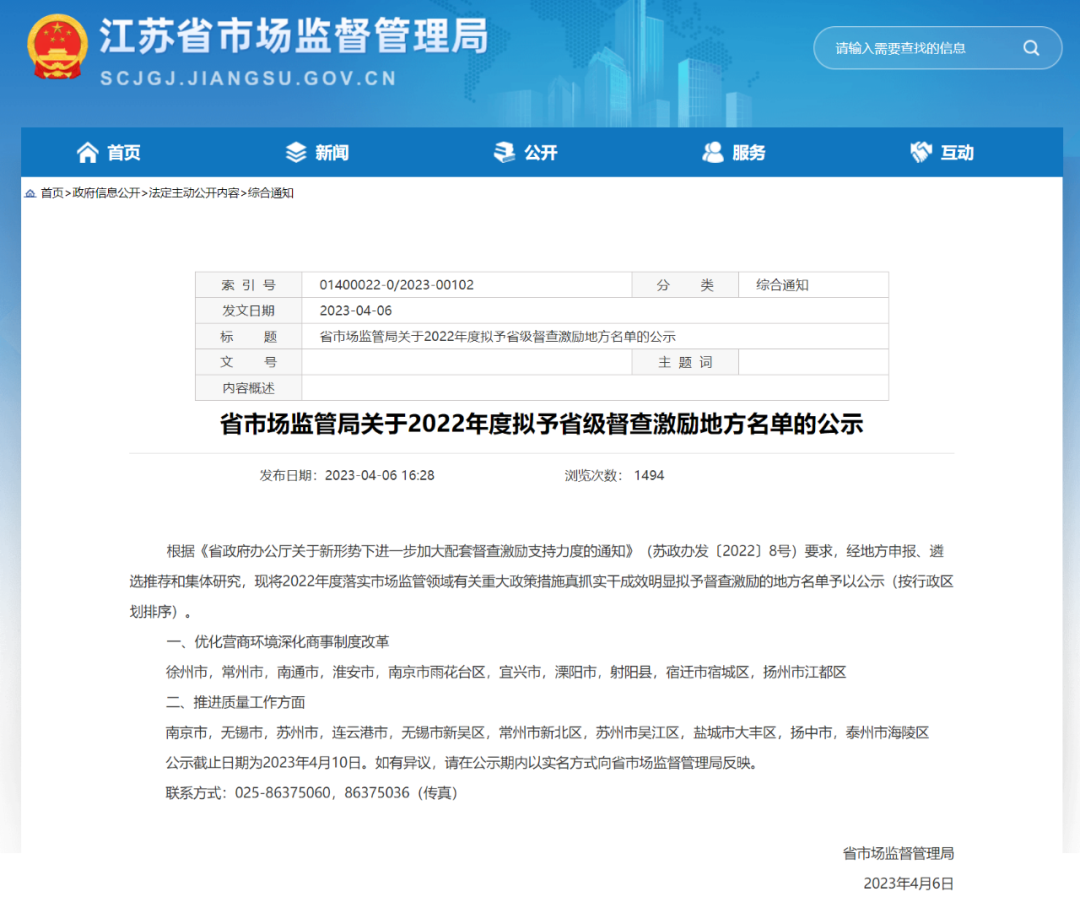Click 法定主动公开内容 breadcrumb link
This screenshot has width=1080, height=897.
[193, 193]
